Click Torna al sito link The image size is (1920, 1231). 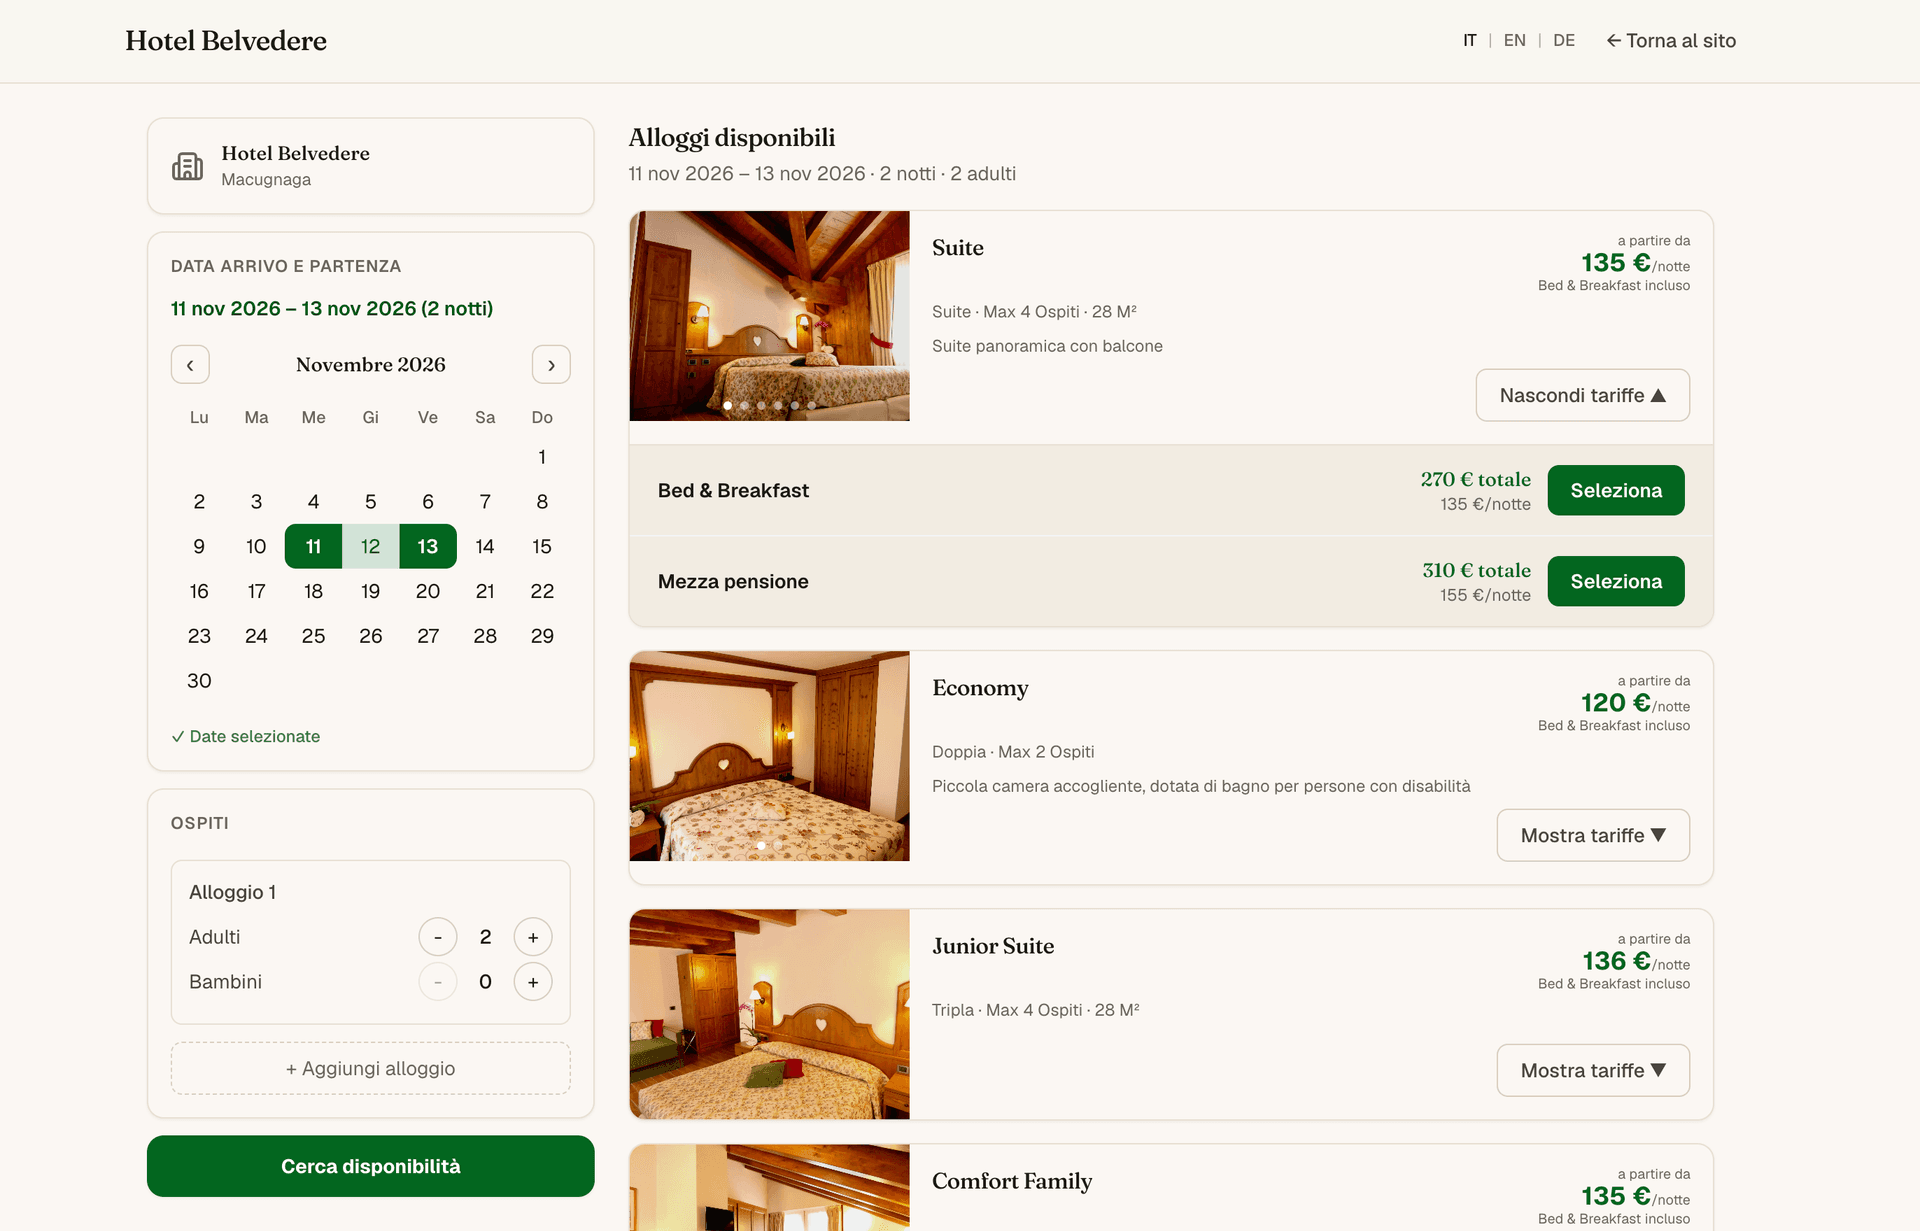pos(1671,41)
